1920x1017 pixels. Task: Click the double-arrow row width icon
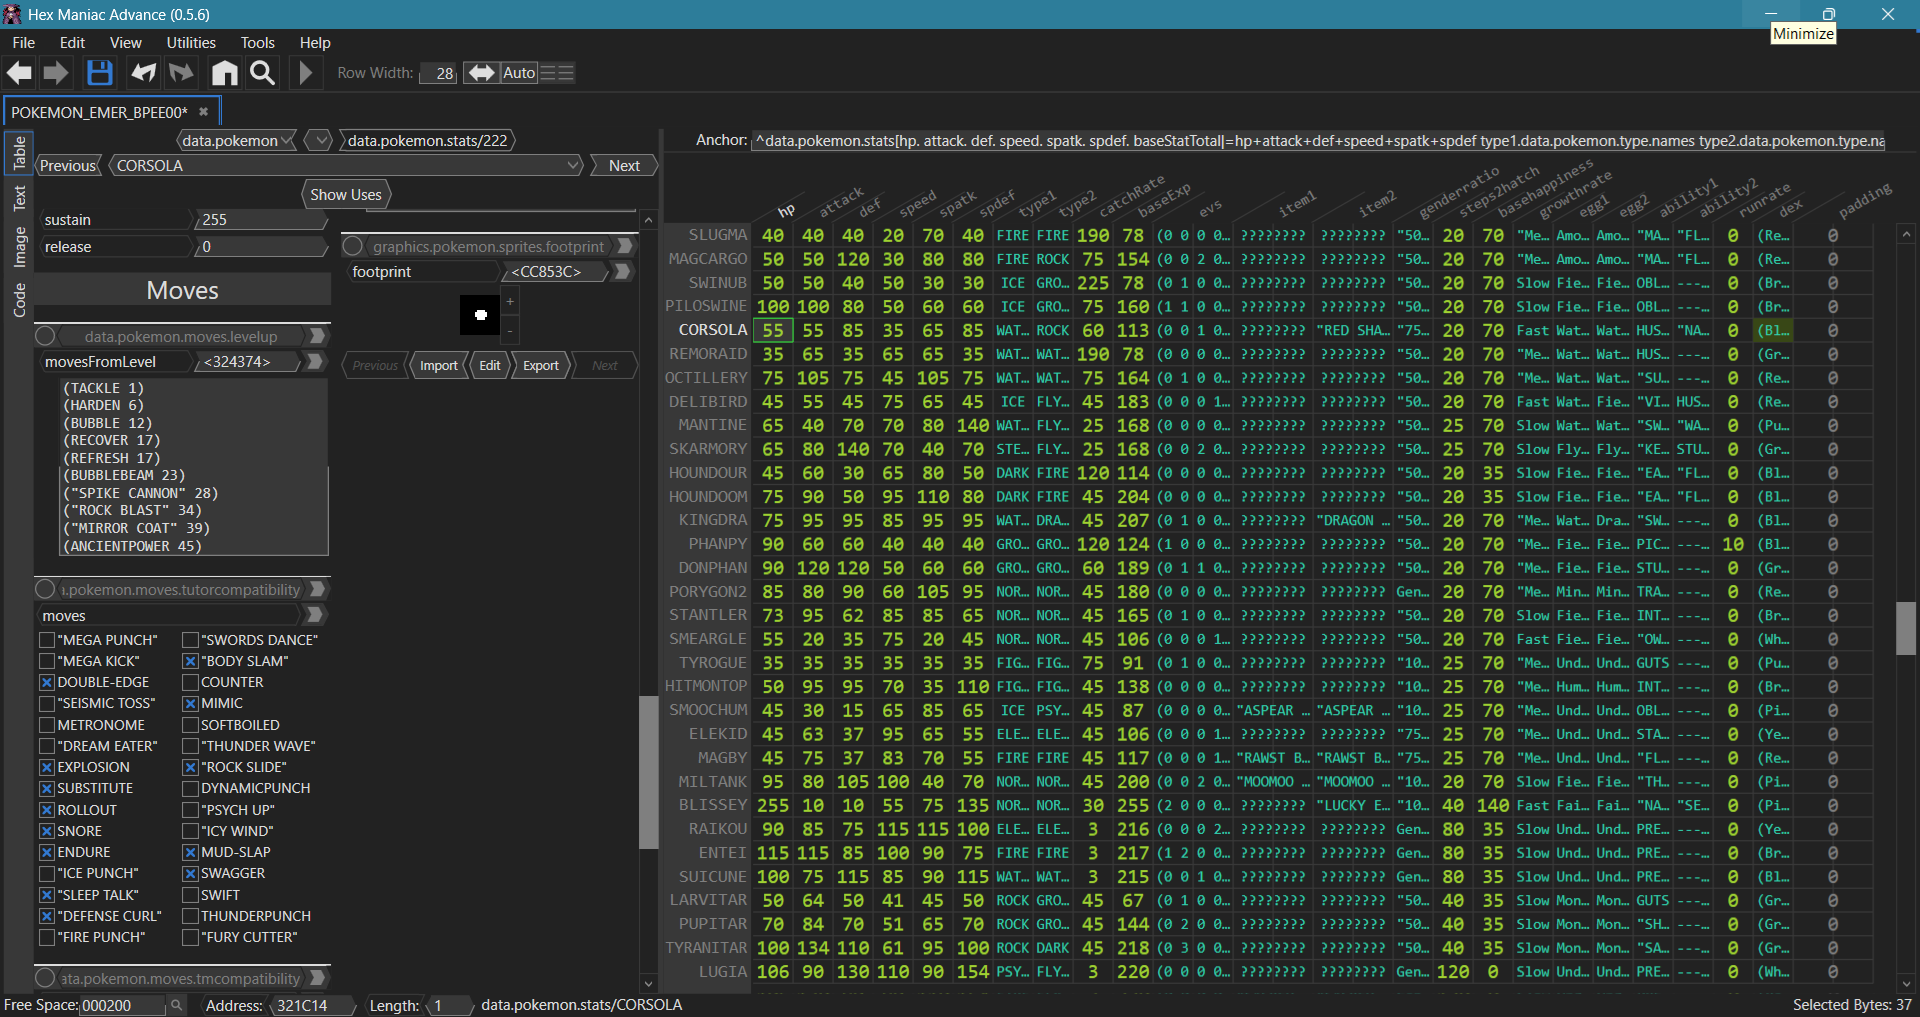pyautogui.click(x=481, y=73)
